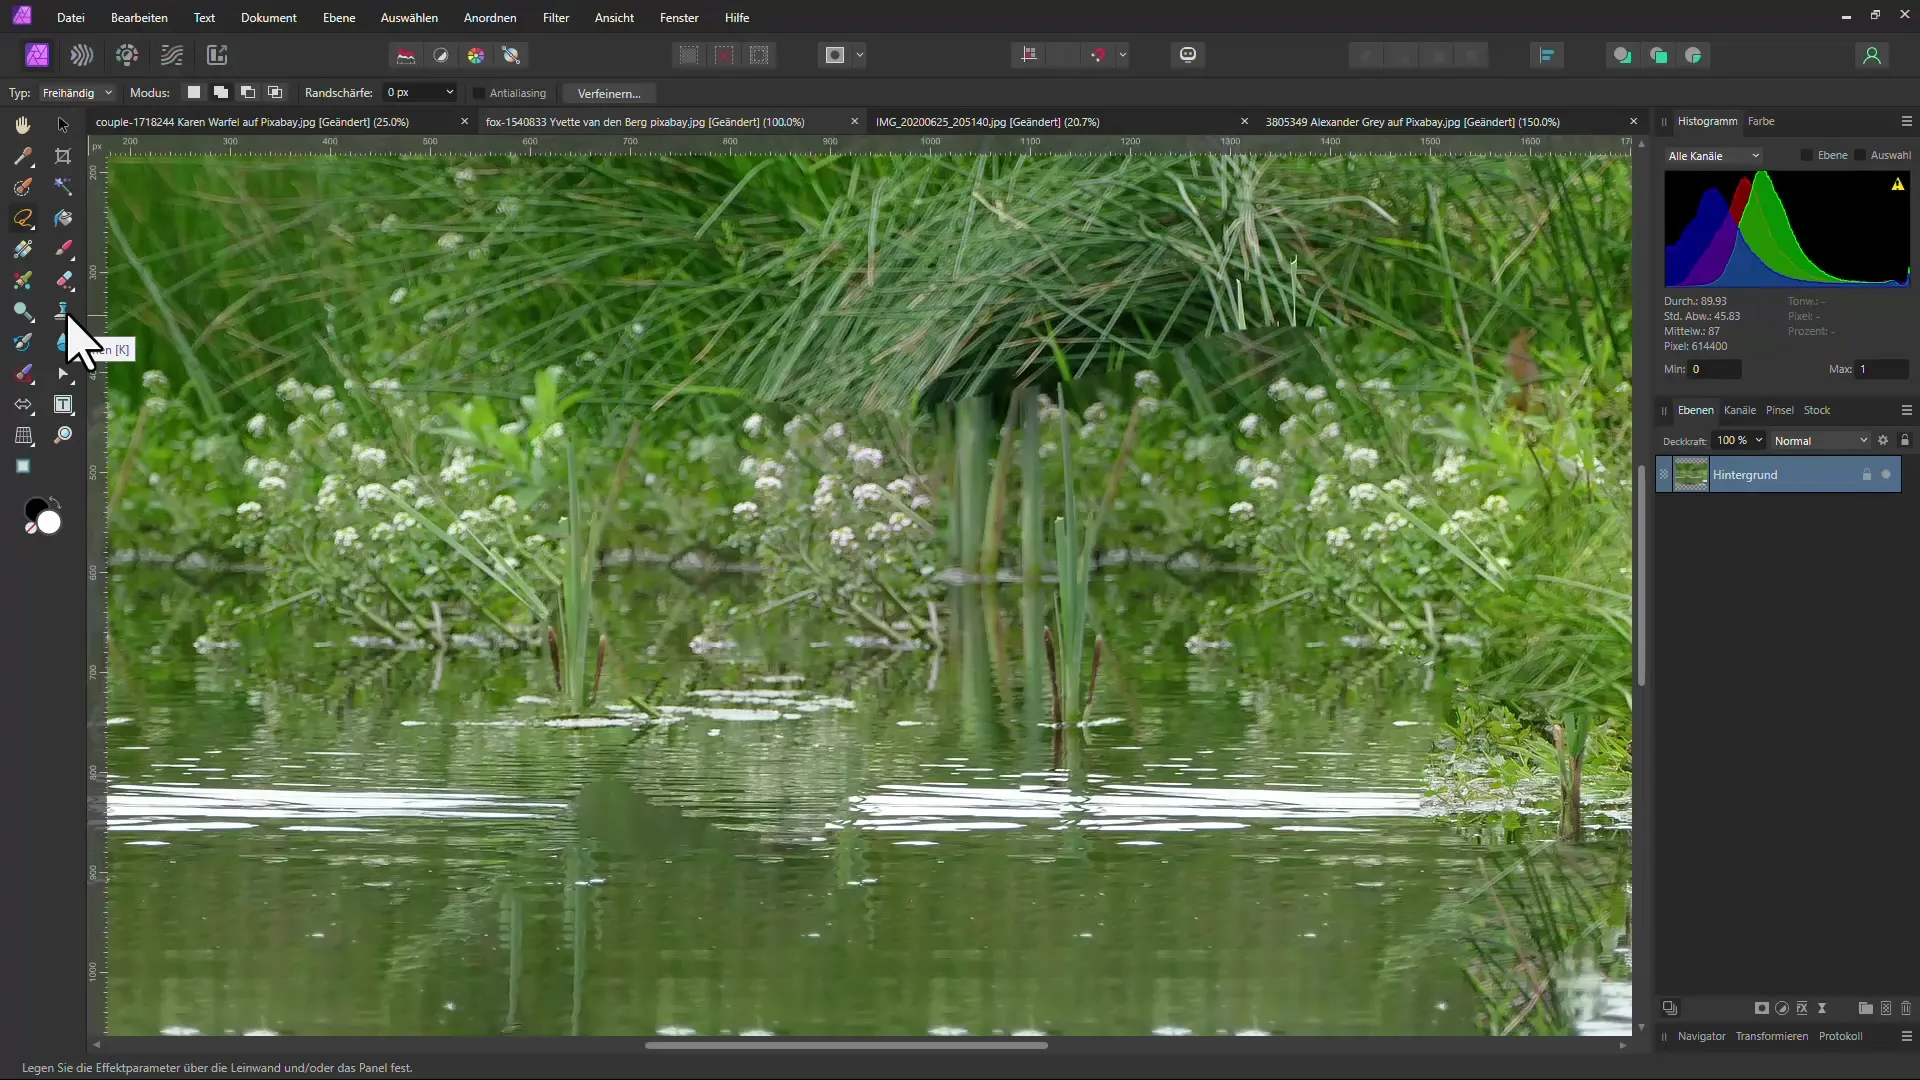Swap foreground and background colours
The height and width of the screenshot is (1080, 1920).
pos(54,501)
